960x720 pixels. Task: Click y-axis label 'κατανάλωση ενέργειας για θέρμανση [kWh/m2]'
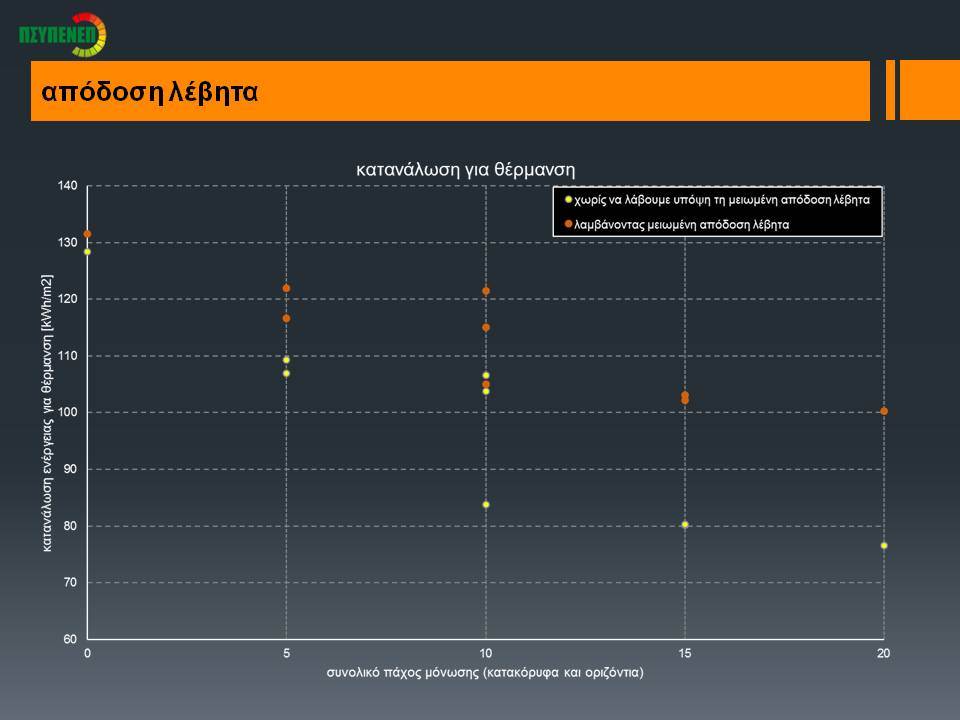coord(47,413)
